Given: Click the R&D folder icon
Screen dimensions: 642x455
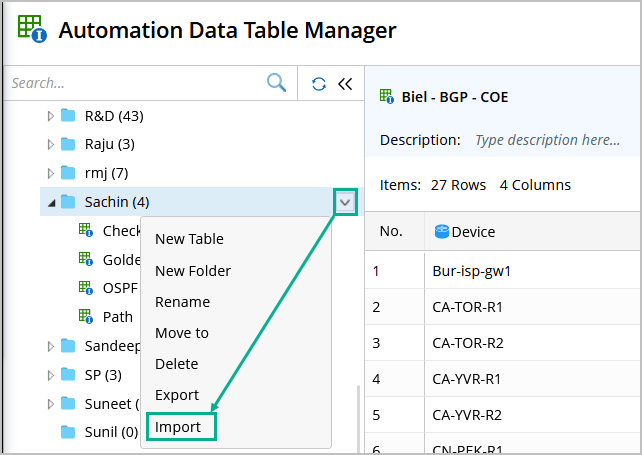Looking at the screenshot, I should [69, 116].
